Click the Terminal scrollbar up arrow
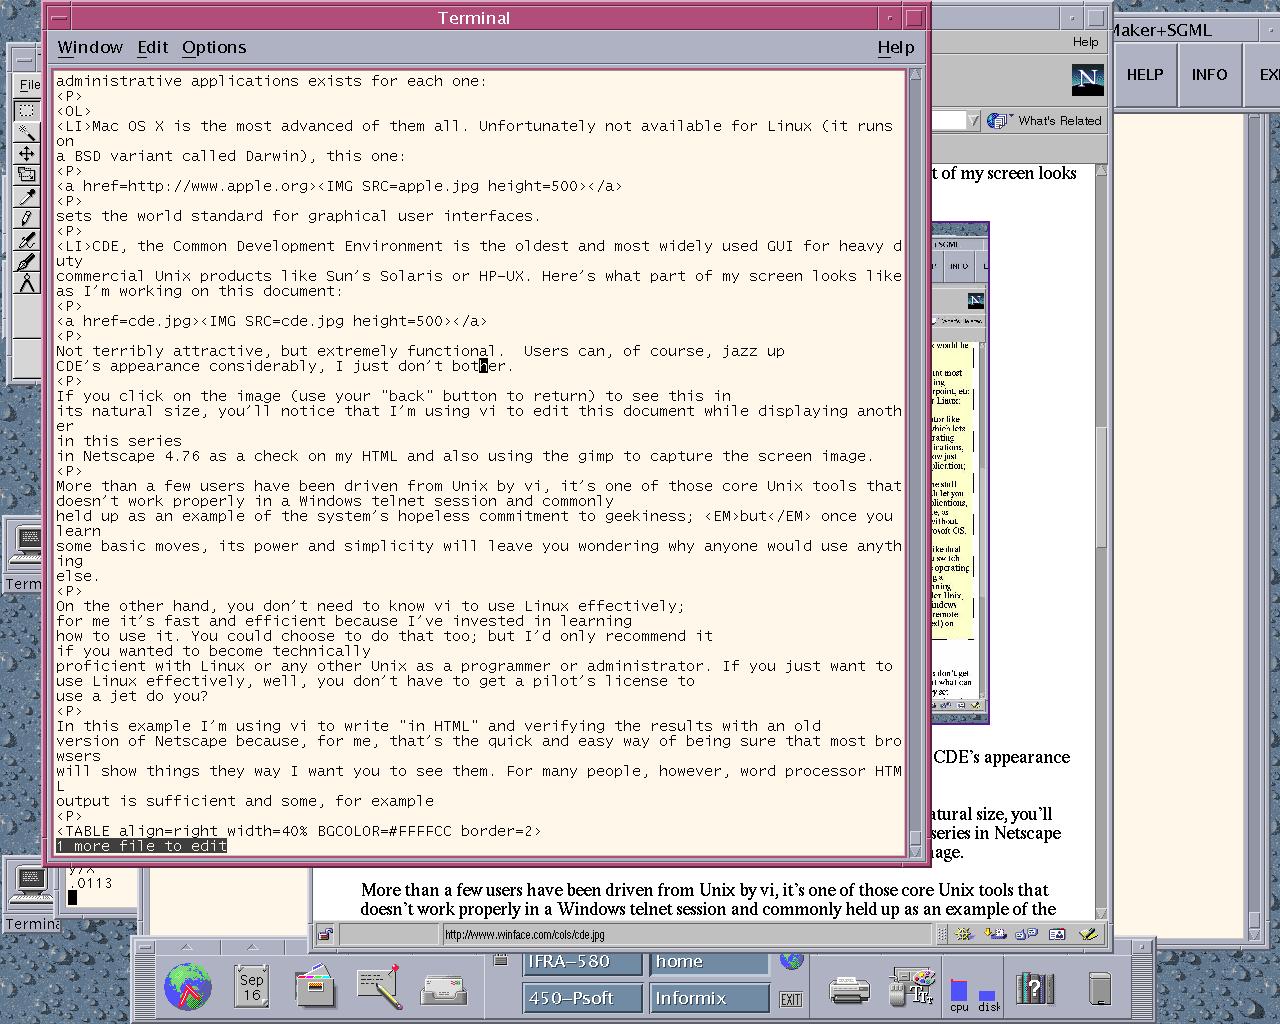This screenshot has width=1280, height=1024. [916, 76]
